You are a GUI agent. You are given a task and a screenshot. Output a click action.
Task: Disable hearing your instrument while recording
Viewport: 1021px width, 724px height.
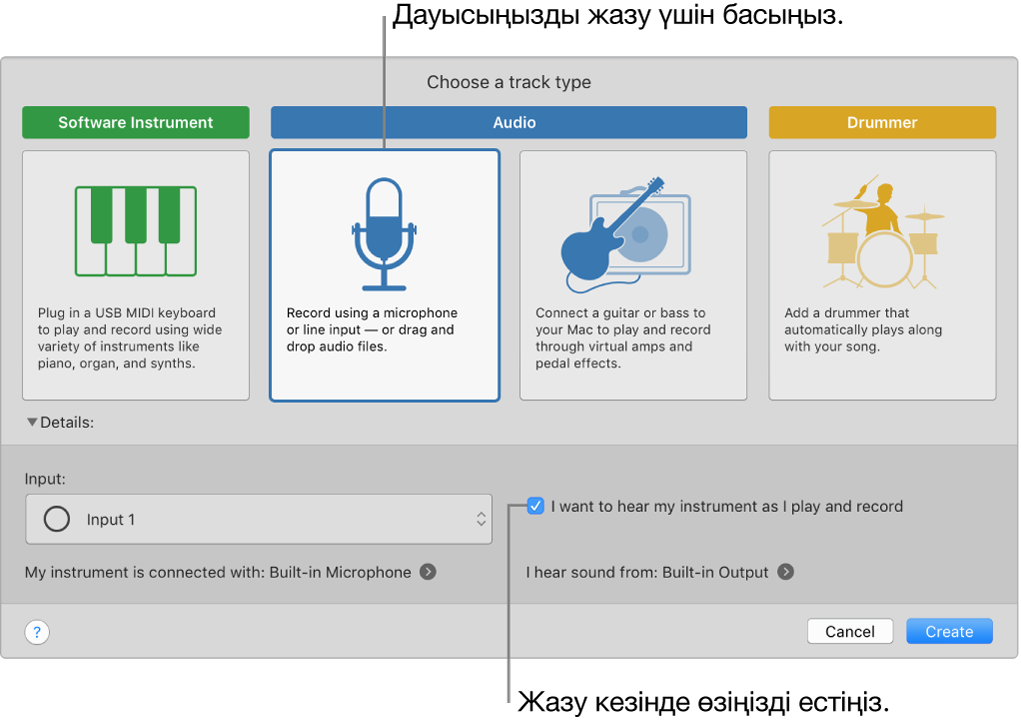coord(536,506)
